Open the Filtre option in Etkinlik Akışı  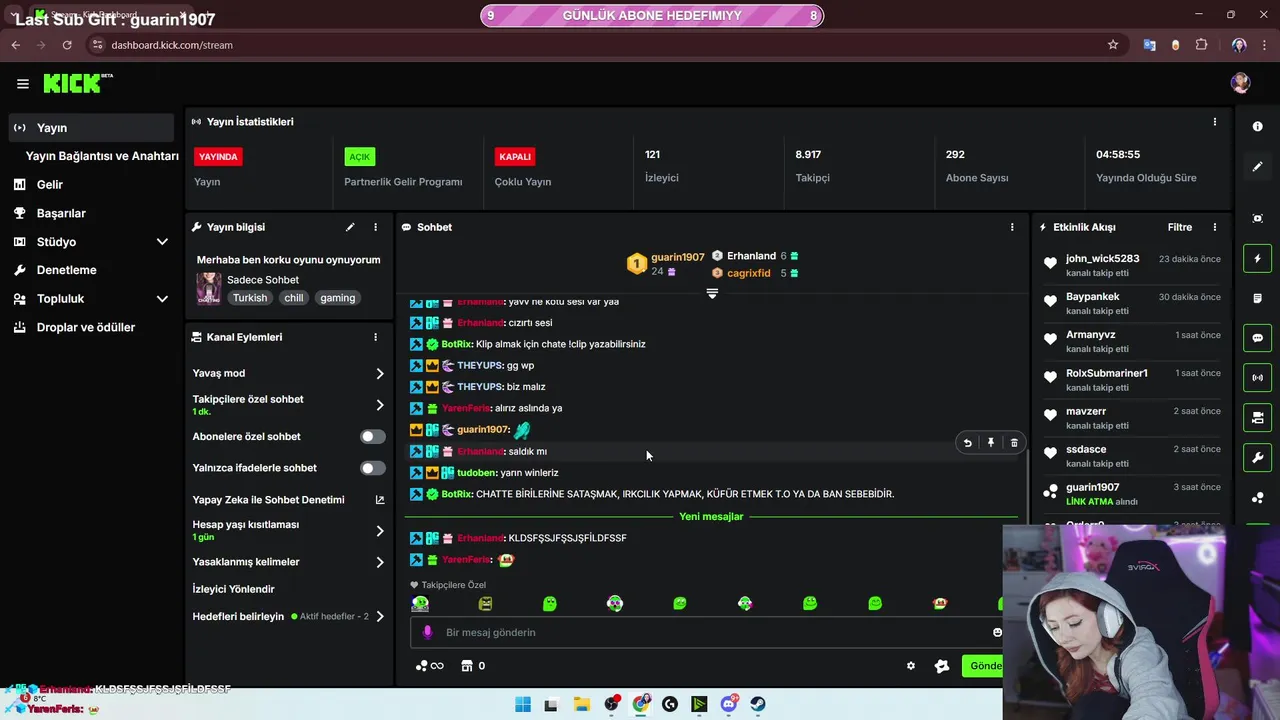[x=1180, y=227]
